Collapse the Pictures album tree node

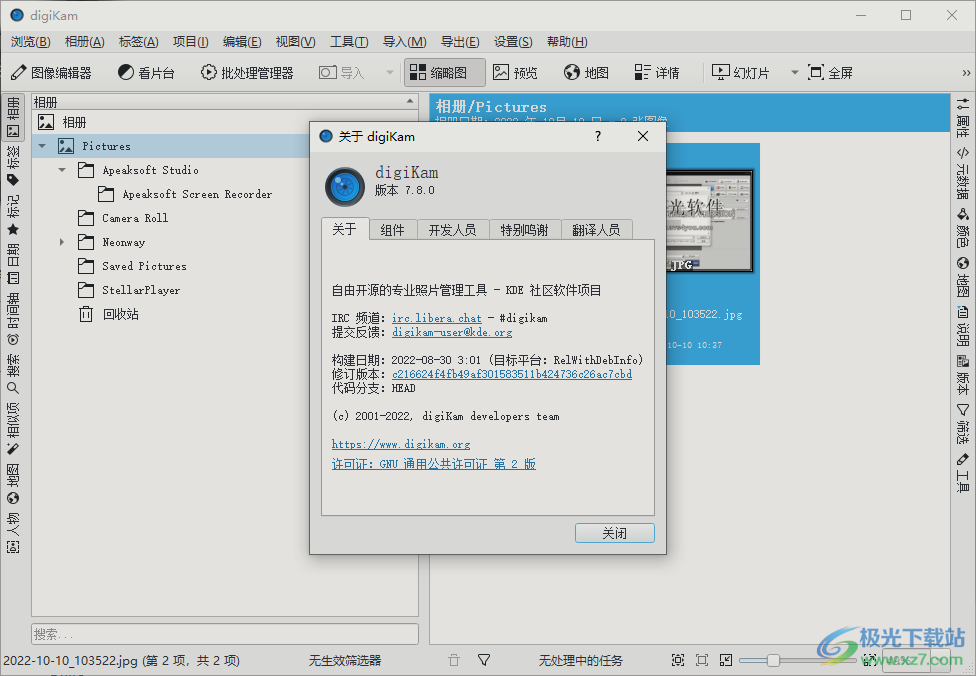42,146
